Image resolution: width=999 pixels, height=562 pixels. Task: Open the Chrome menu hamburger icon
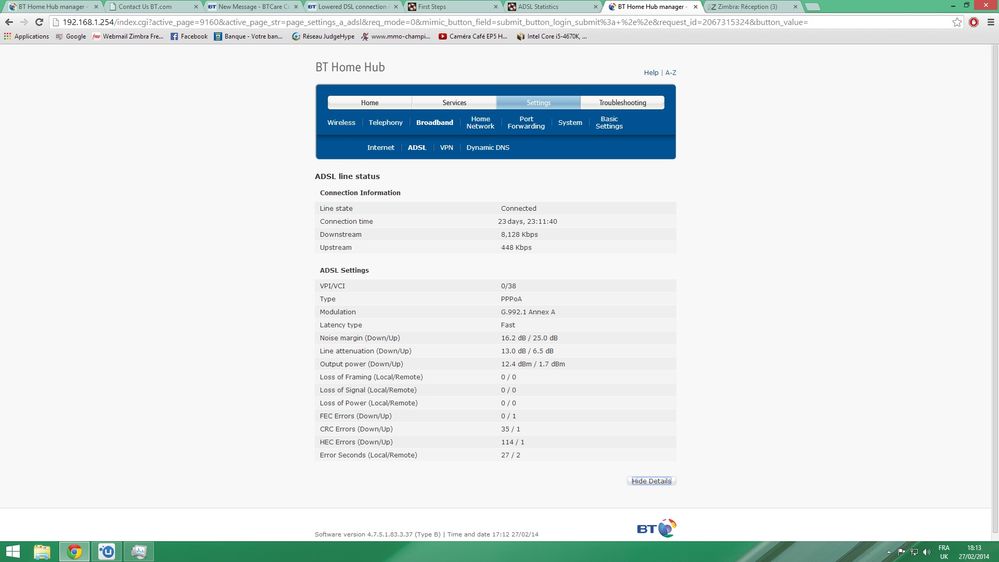(x=991, y=22)
